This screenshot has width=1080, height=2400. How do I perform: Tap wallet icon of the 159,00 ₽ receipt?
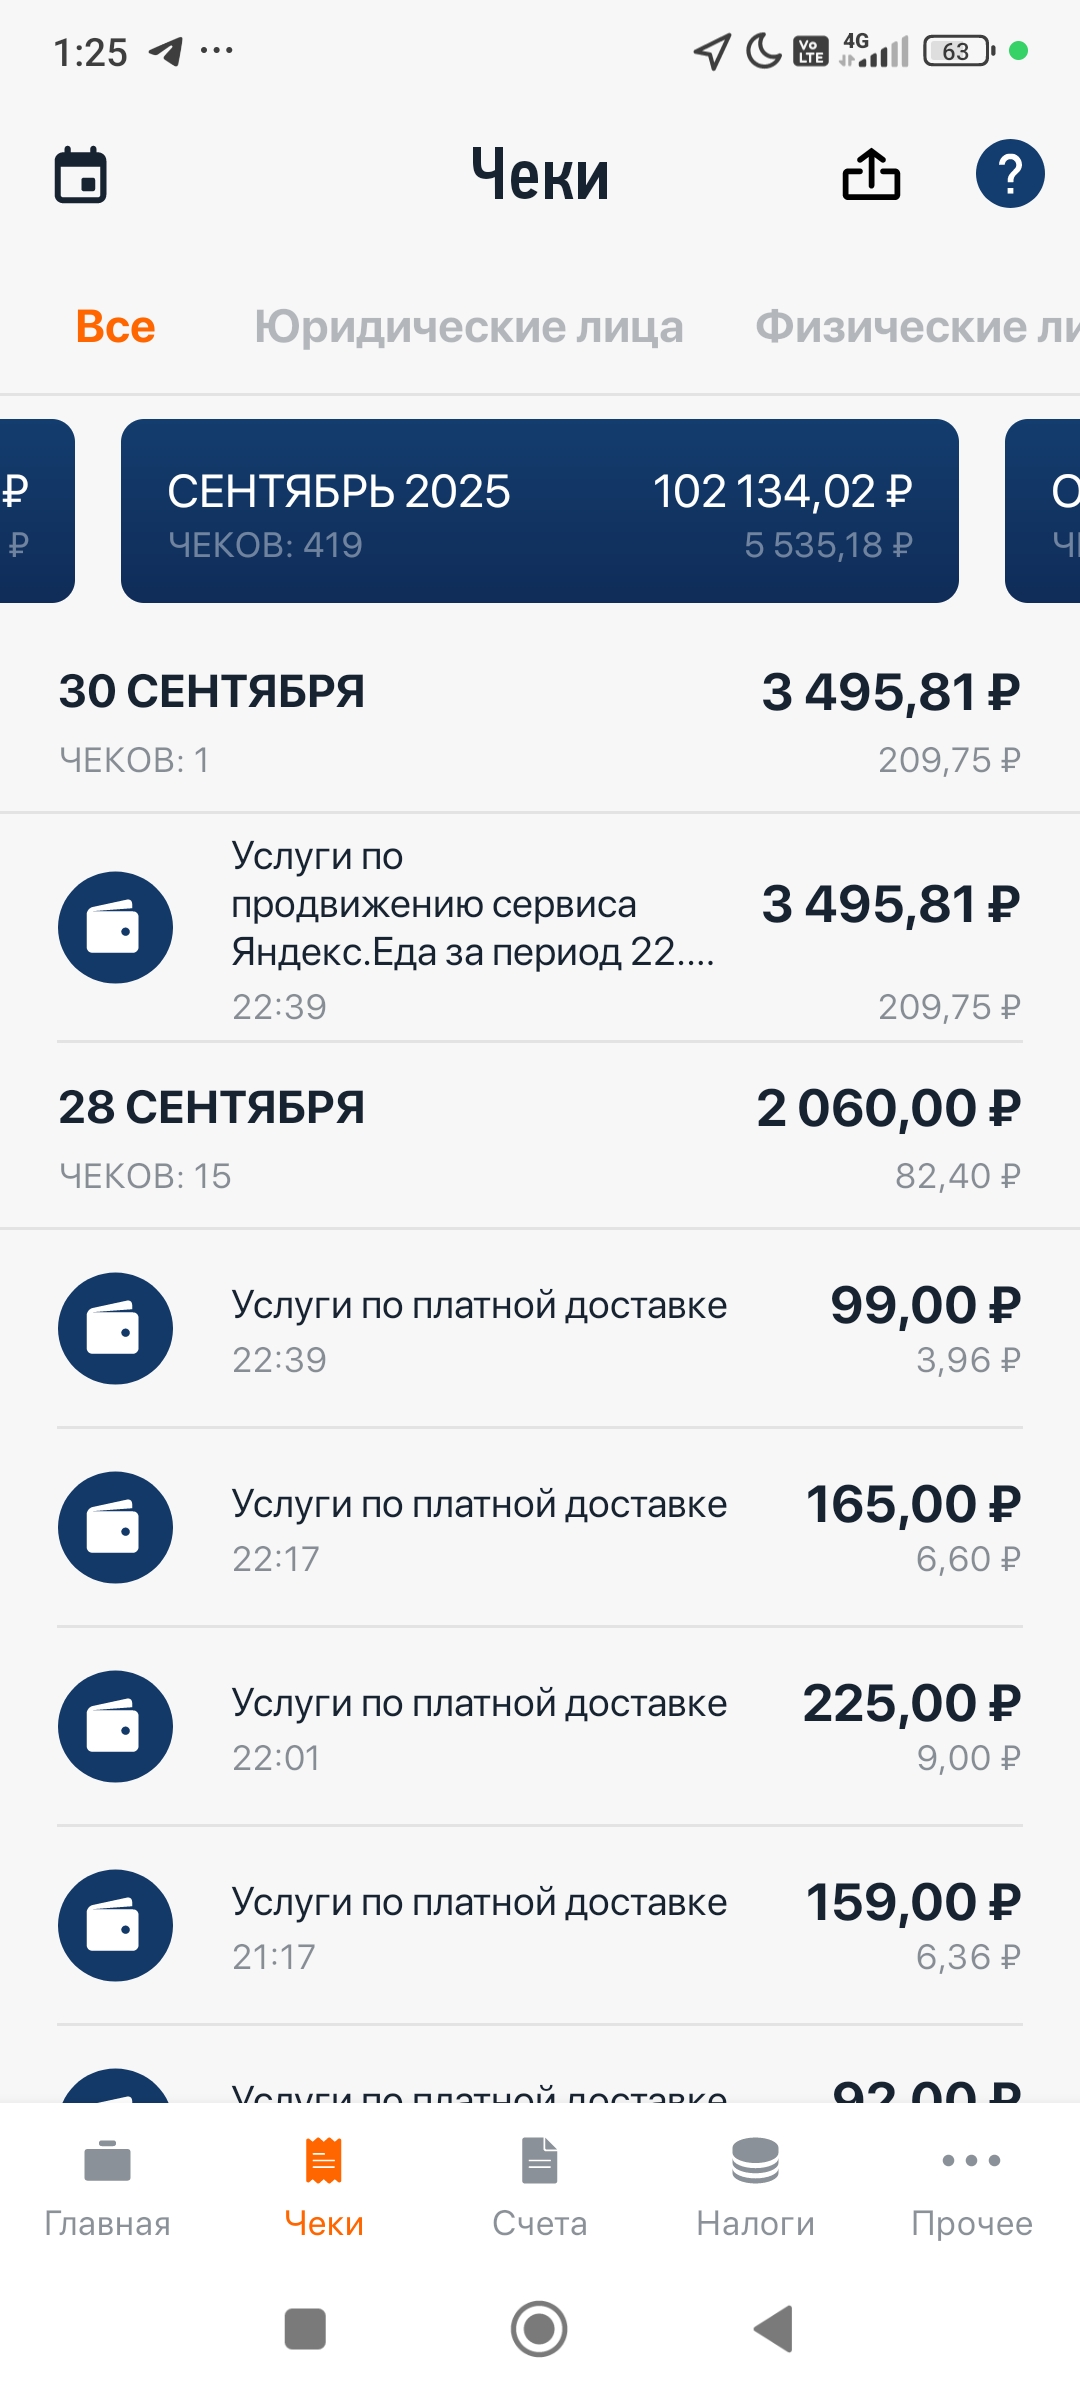coord(115,1925)
